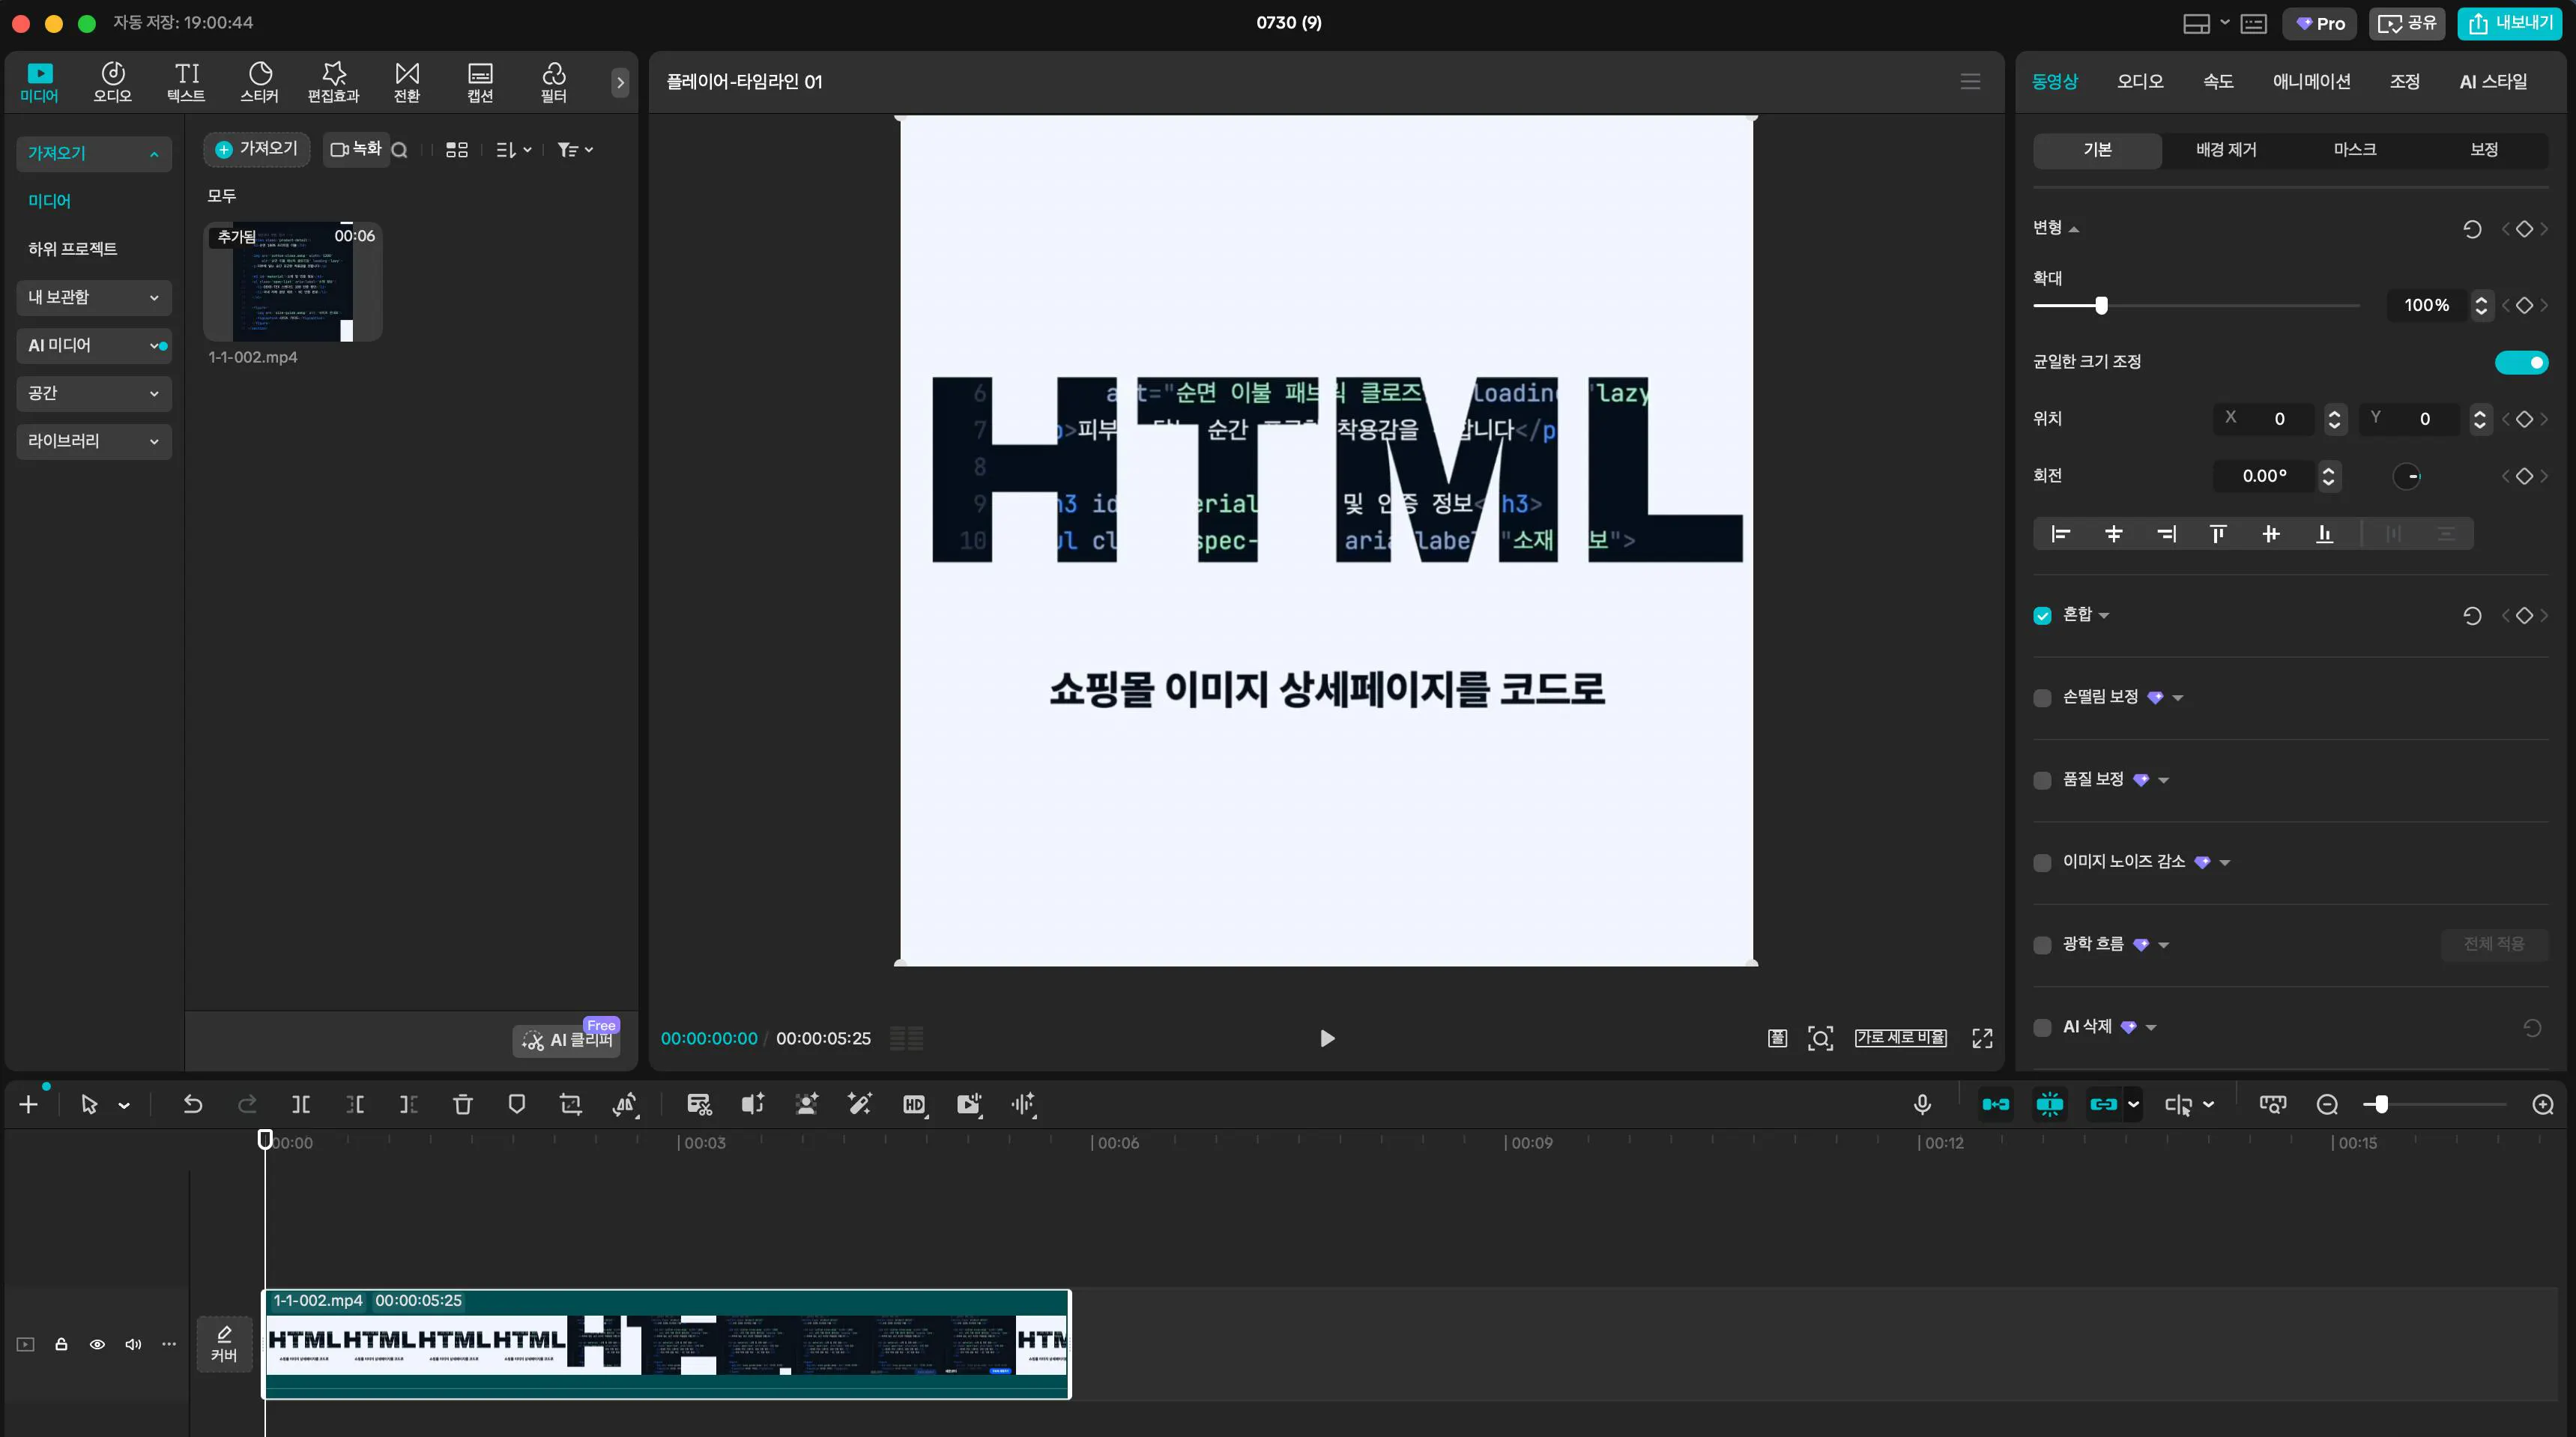2576x1437 pixels.
Task: Expand the 라이브러리 sidebar section
Action: click(x=94, y=441)
